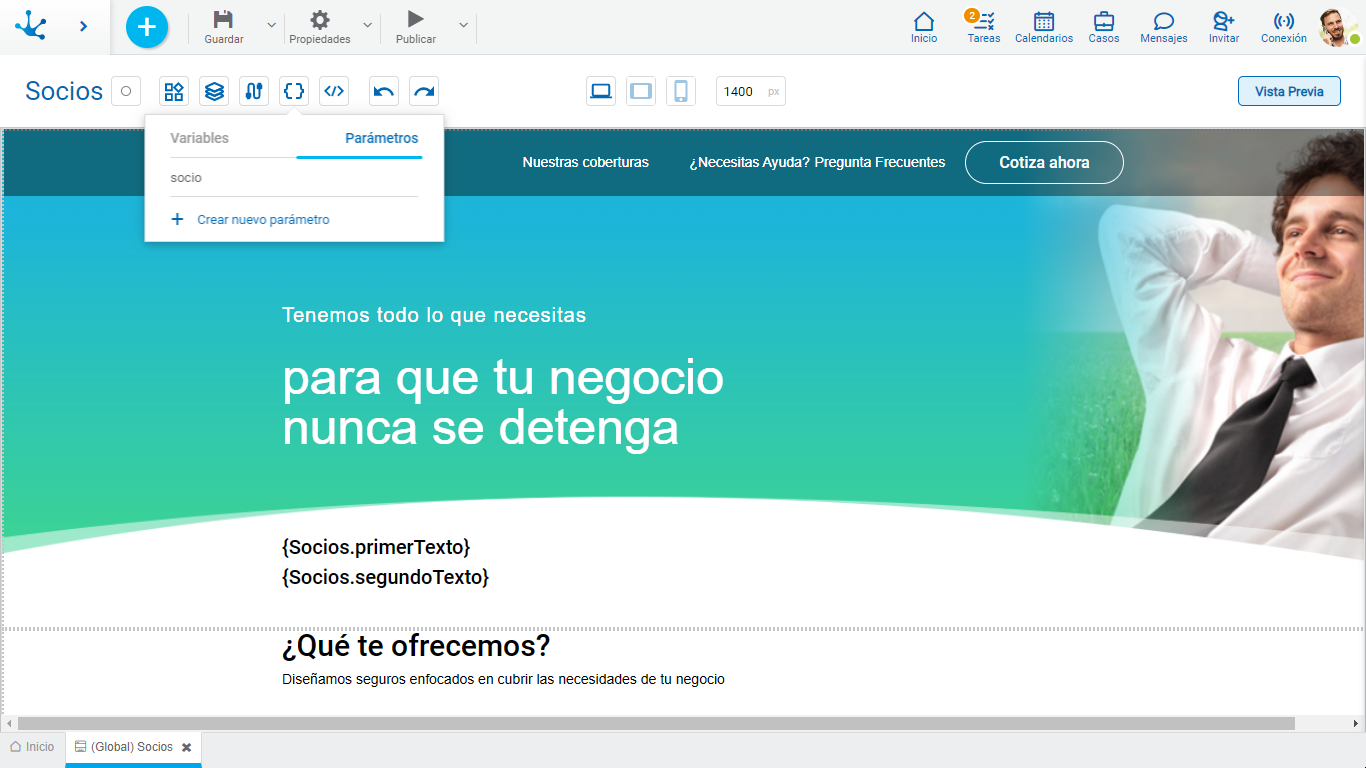The width and height of the screenshot is (1366, 768).
Task: Expand the Publicar dropdown arrow
Action: pos(463,25)
